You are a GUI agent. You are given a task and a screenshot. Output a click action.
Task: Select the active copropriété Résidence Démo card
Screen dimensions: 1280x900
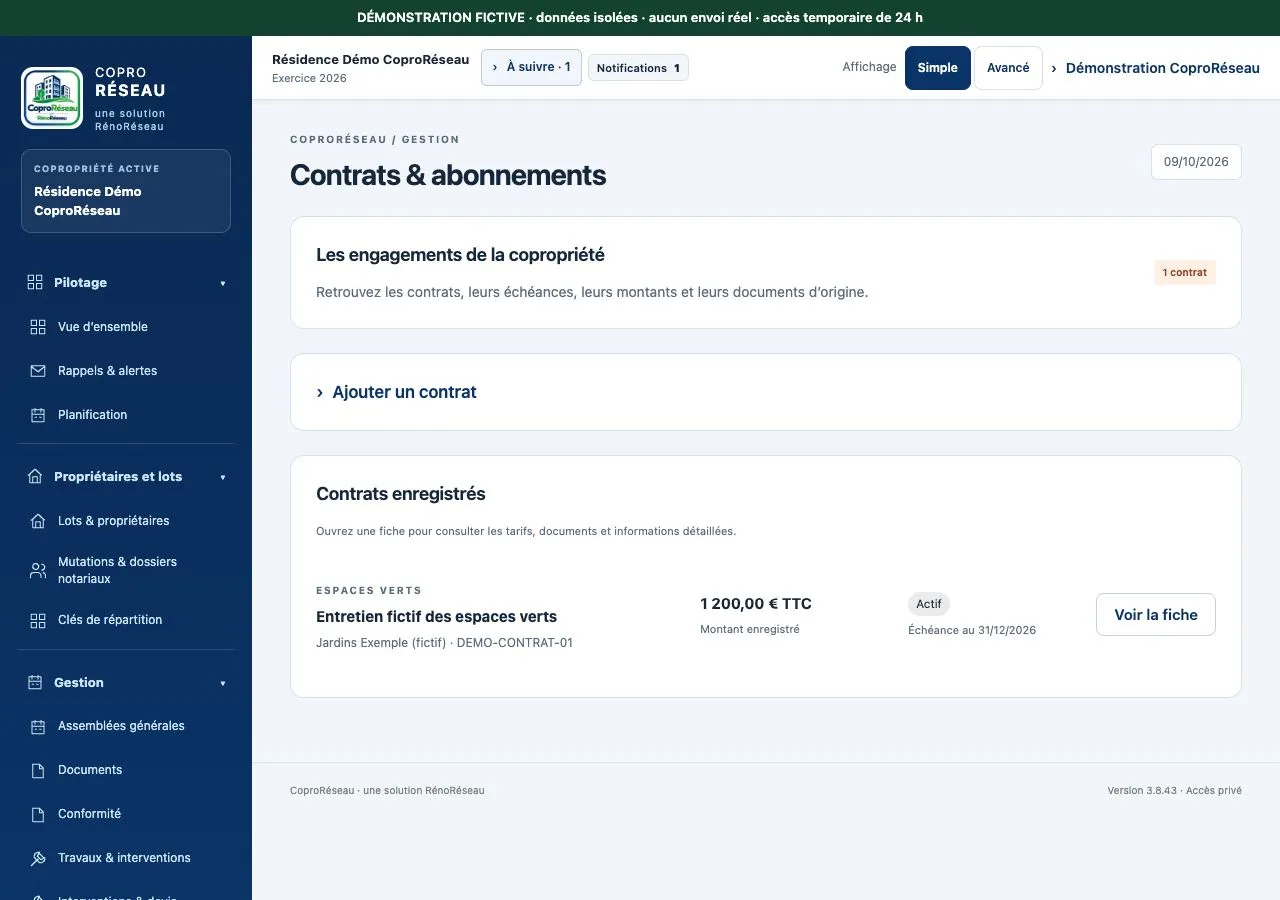(x=126, y=191)
